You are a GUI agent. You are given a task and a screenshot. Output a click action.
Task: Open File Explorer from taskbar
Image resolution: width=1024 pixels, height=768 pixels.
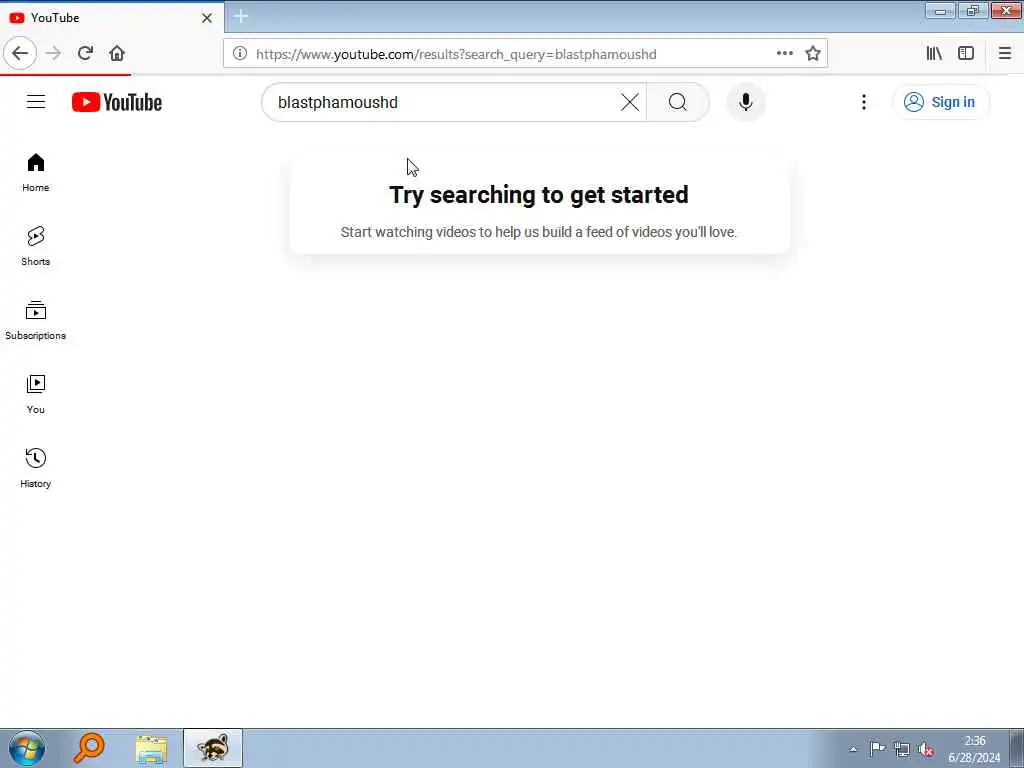152,748
